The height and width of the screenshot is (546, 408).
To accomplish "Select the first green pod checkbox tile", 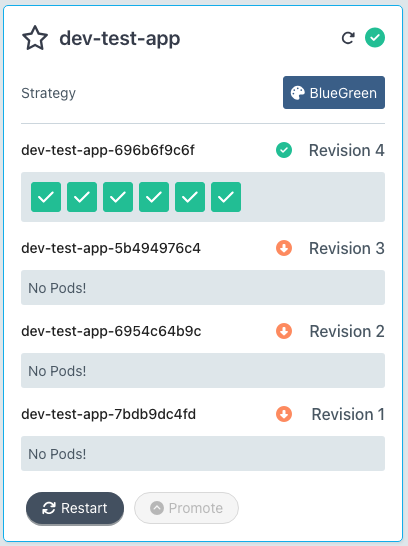I will point(46,197).
